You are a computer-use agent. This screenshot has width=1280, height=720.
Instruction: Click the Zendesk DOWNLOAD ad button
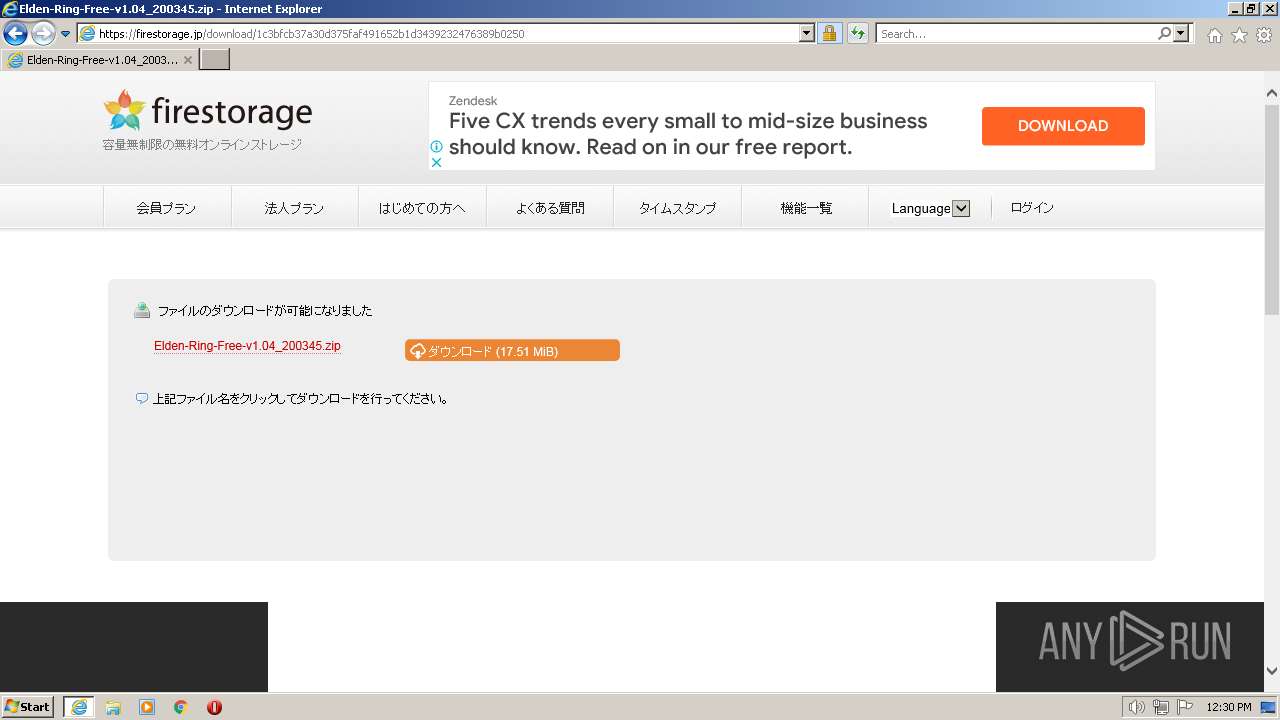[x=1063, y=126]
